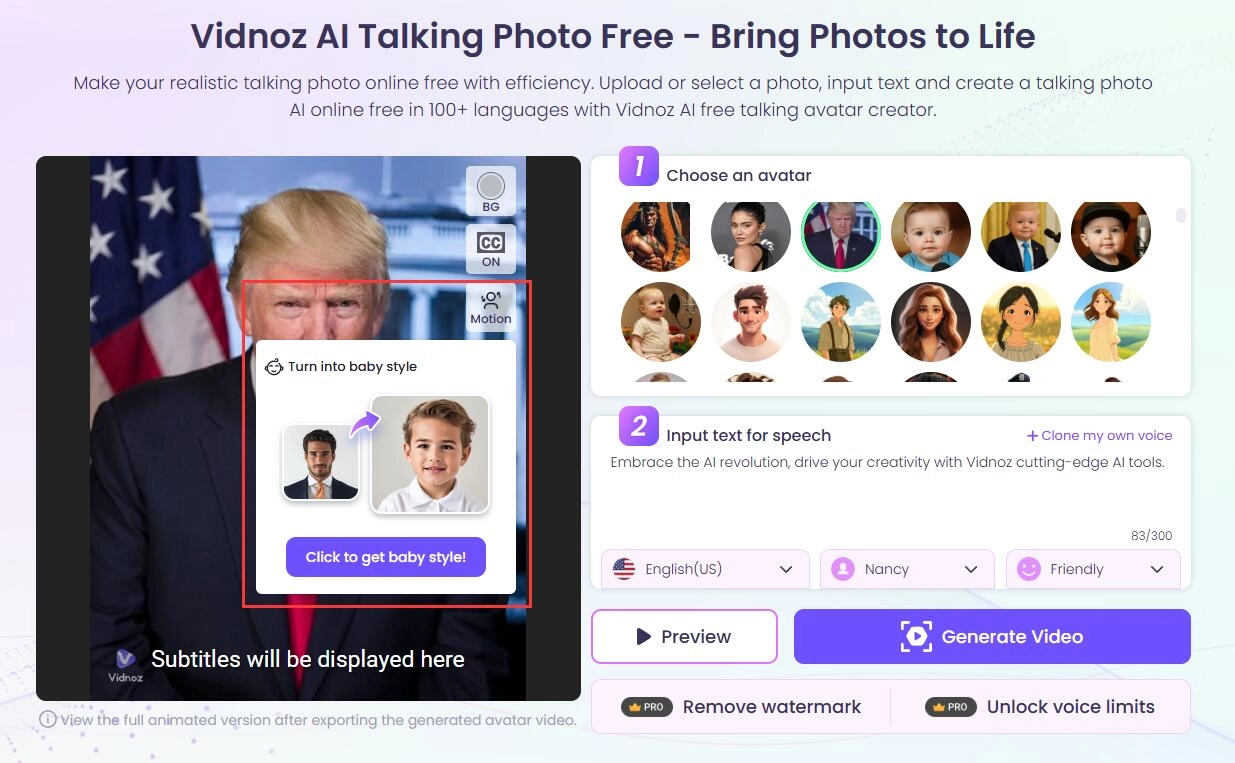Viewport: 1235px width, 763px height.
Task: Click the Generate Video button
Action: point(992,636)
